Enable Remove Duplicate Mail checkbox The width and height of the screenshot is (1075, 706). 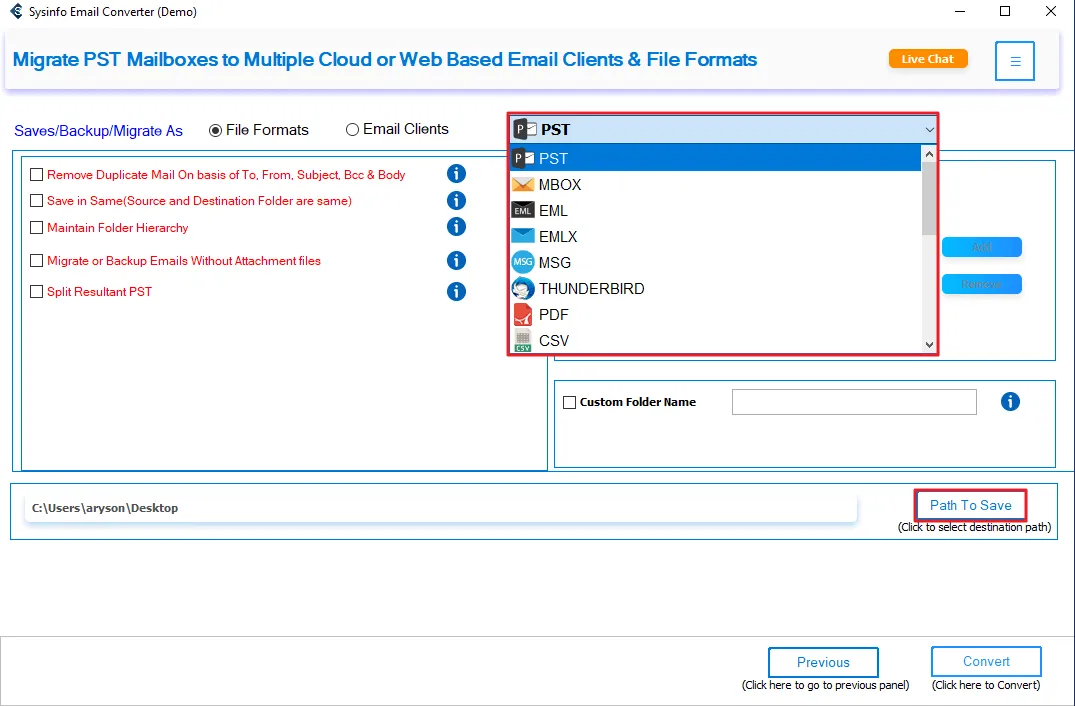click(37, 175)
